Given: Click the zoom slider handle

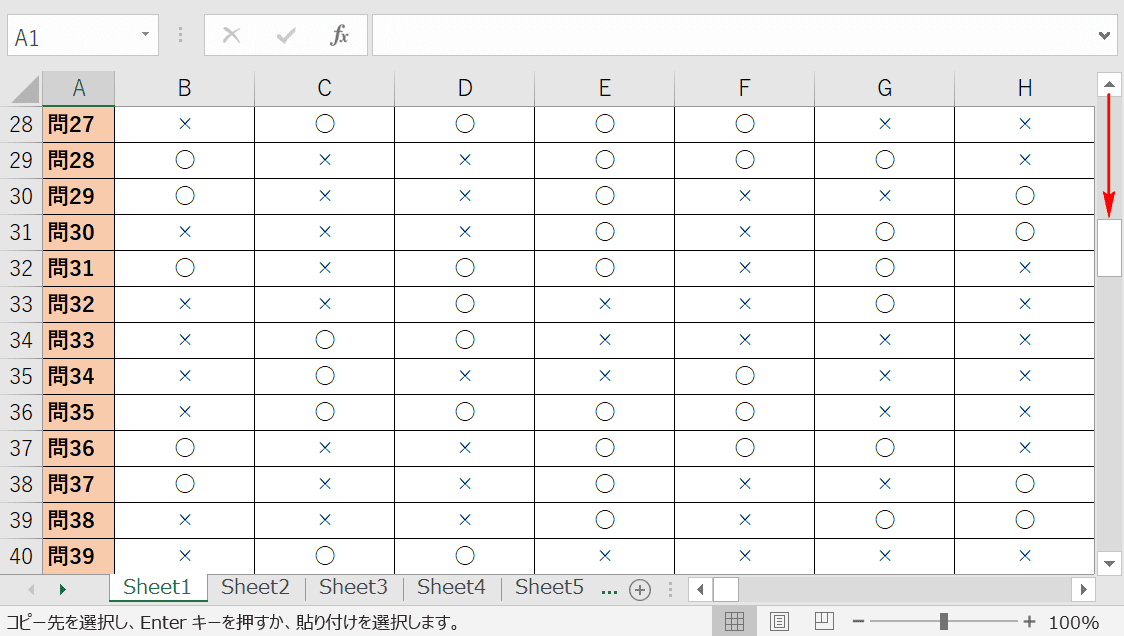Looking at the screenshot, I should click(944, 622).
